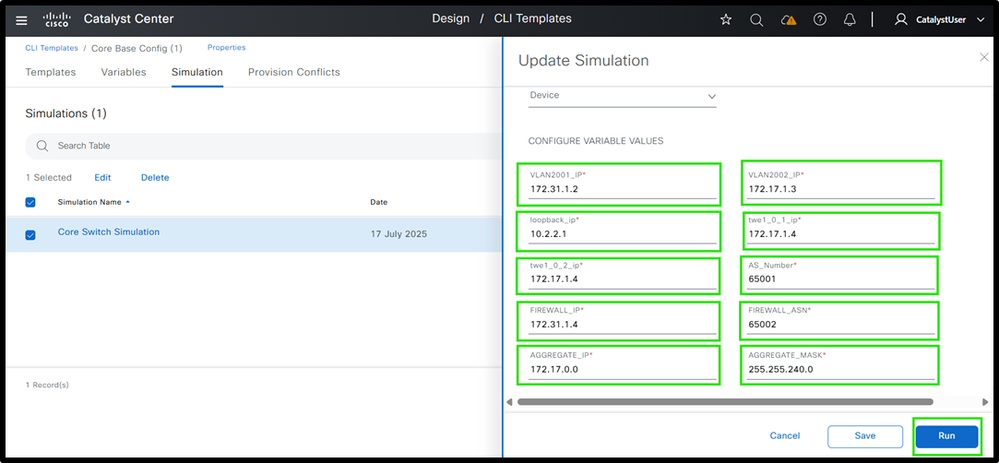Sort by Simulation Name arrow
The height and width of the screenshot is (463, 999).
[127, 203]
